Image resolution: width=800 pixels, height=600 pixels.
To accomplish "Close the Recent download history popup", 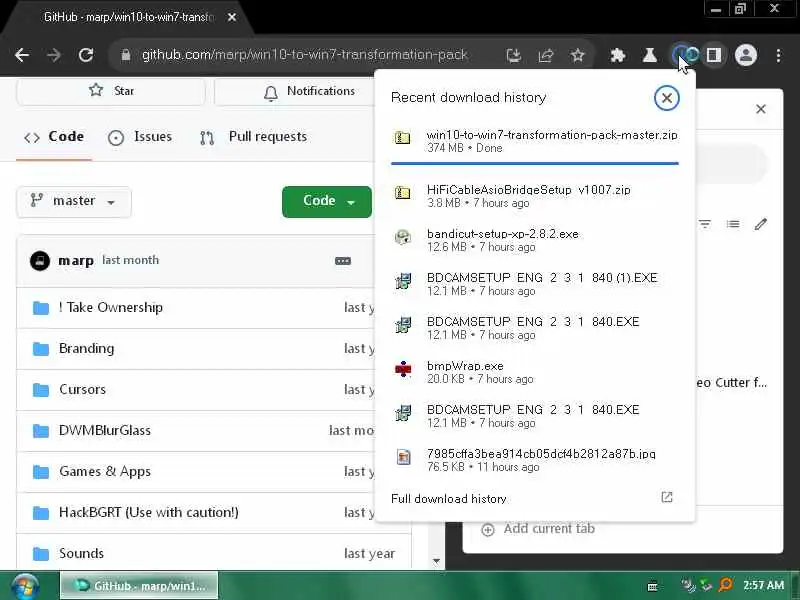I will click(666, 98).
